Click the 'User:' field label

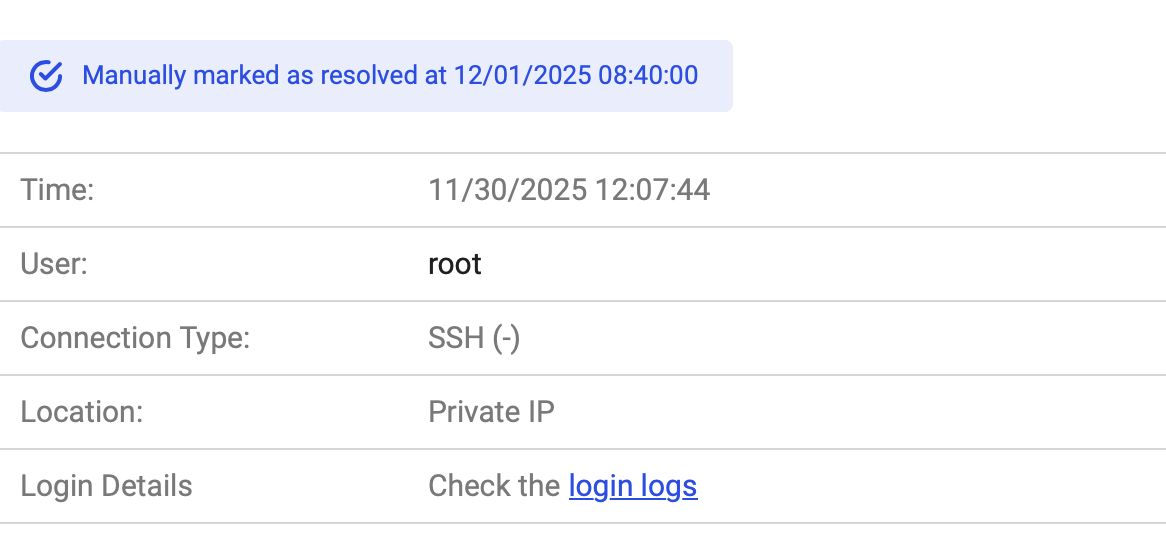(x=54, y=264)
